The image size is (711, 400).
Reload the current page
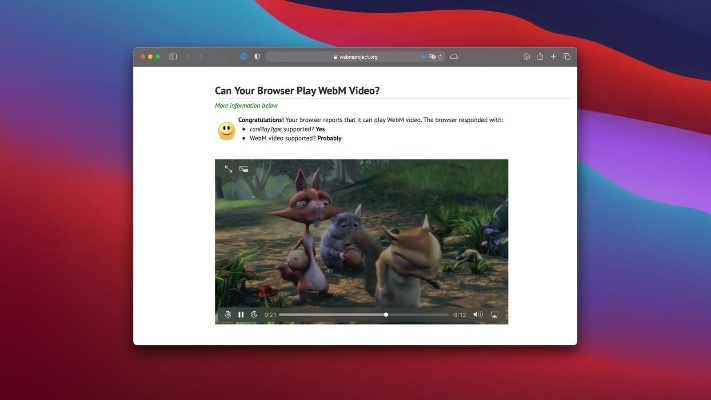[441, 57]
